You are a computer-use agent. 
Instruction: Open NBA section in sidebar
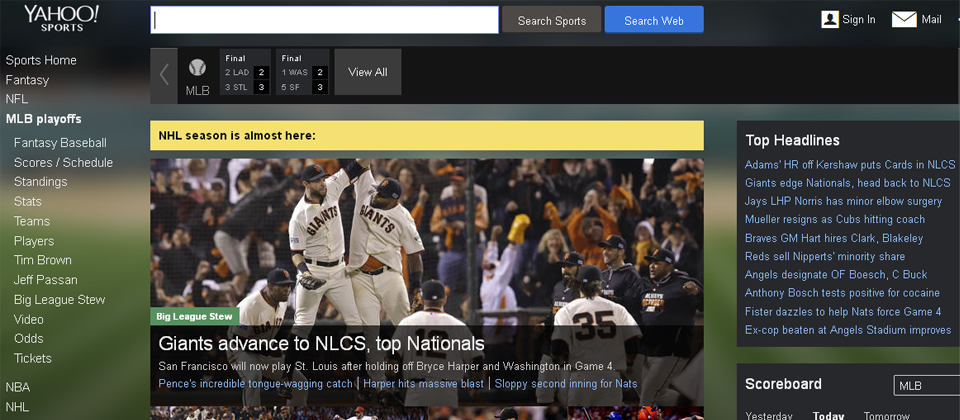[18, 387]
